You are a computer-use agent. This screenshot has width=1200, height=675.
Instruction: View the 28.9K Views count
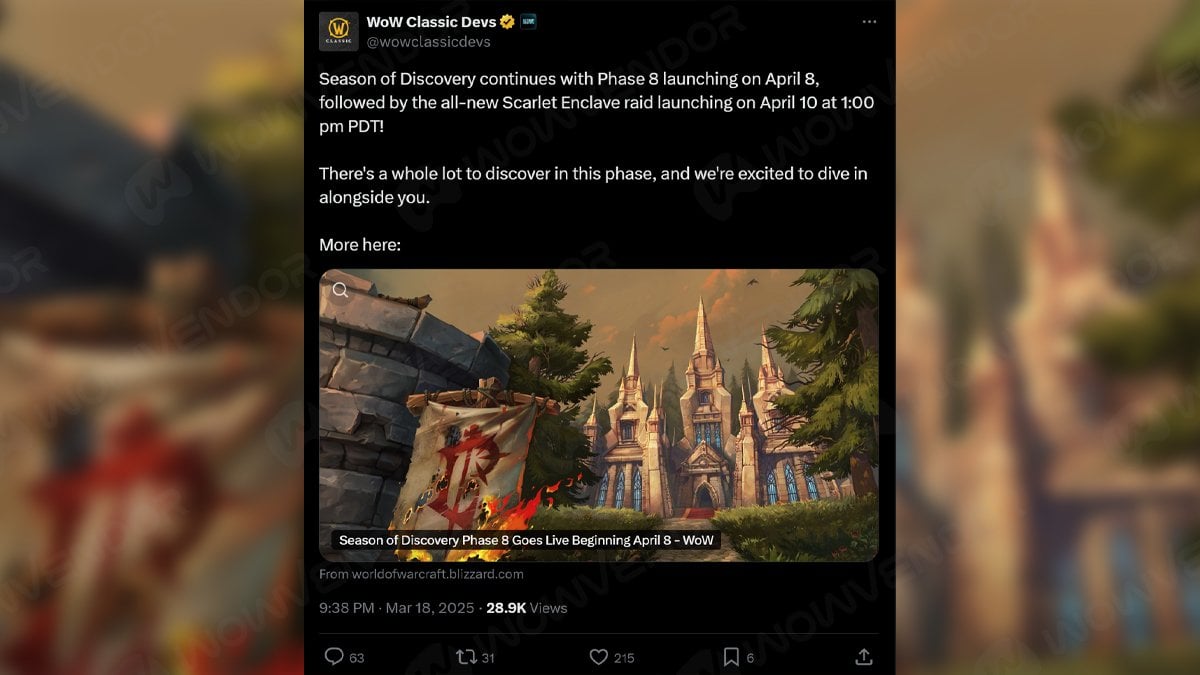(x=526, y=607)
